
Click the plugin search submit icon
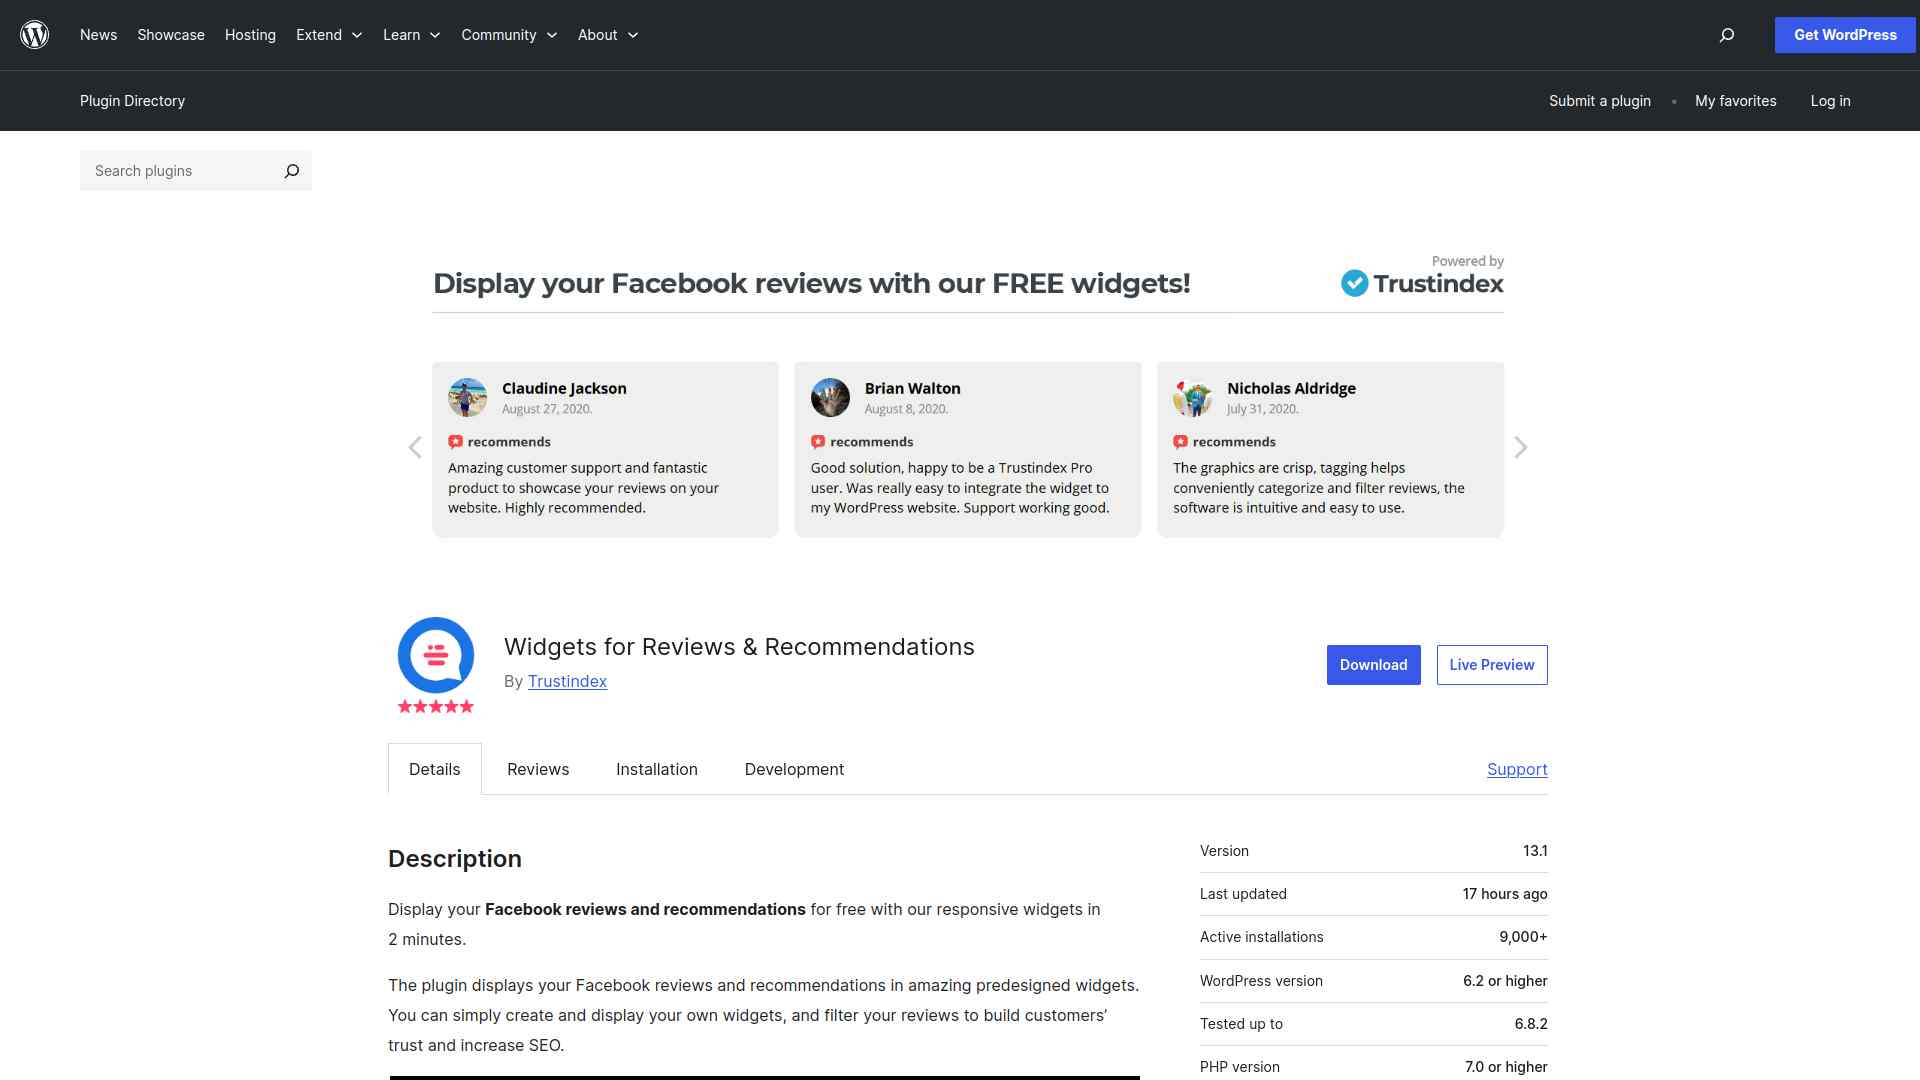click(291, 171)
